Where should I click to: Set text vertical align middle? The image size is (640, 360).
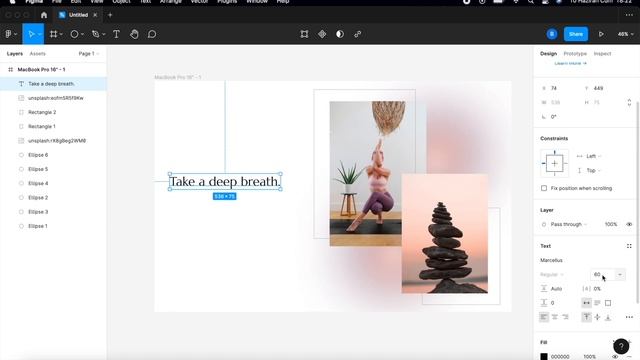[x=597, y=317]
